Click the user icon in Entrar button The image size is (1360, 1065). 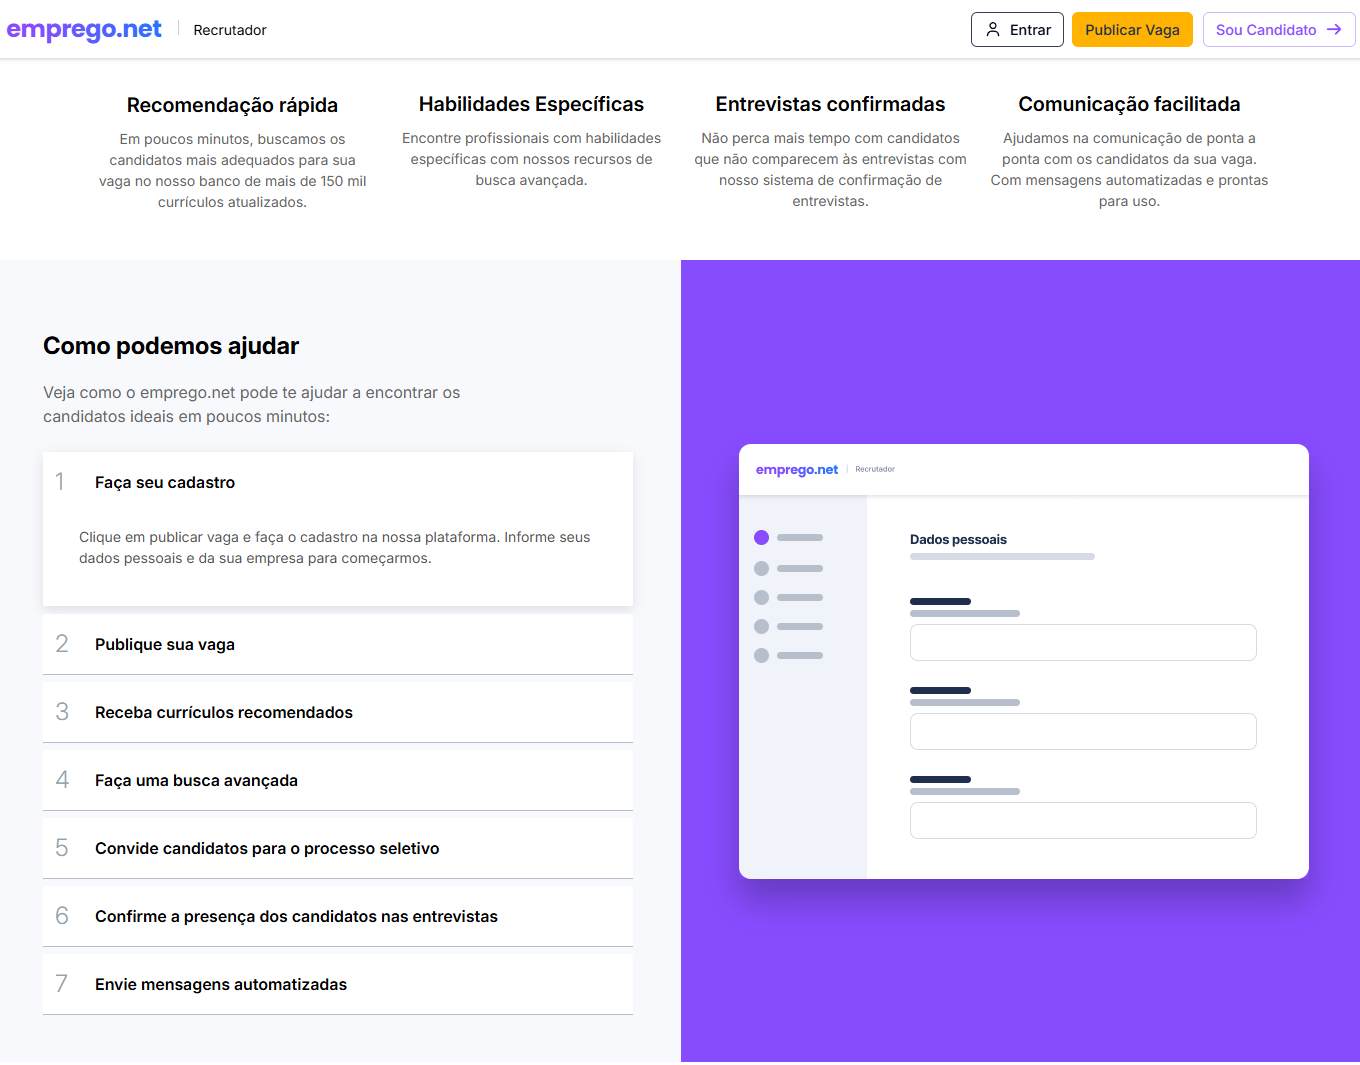click(993, 30)
